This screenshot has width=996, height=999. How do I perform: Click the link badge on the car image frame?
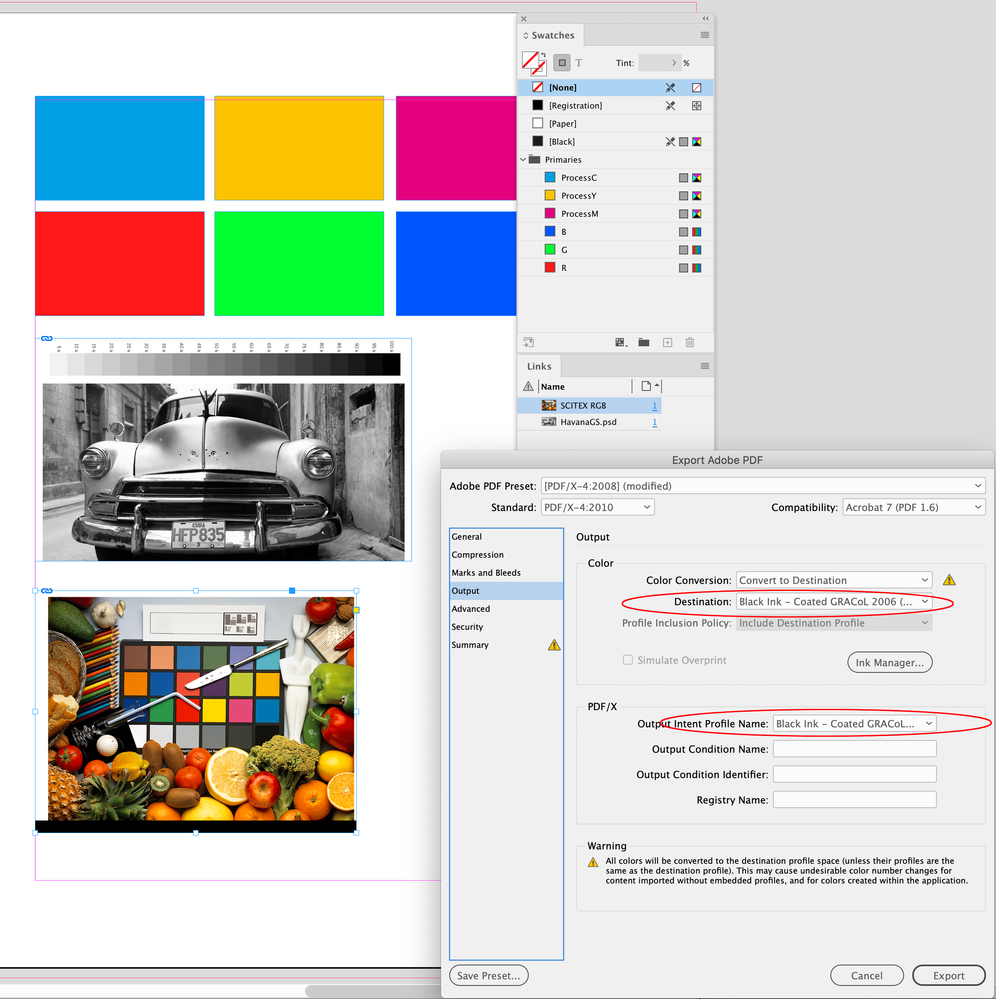(47, 338)
